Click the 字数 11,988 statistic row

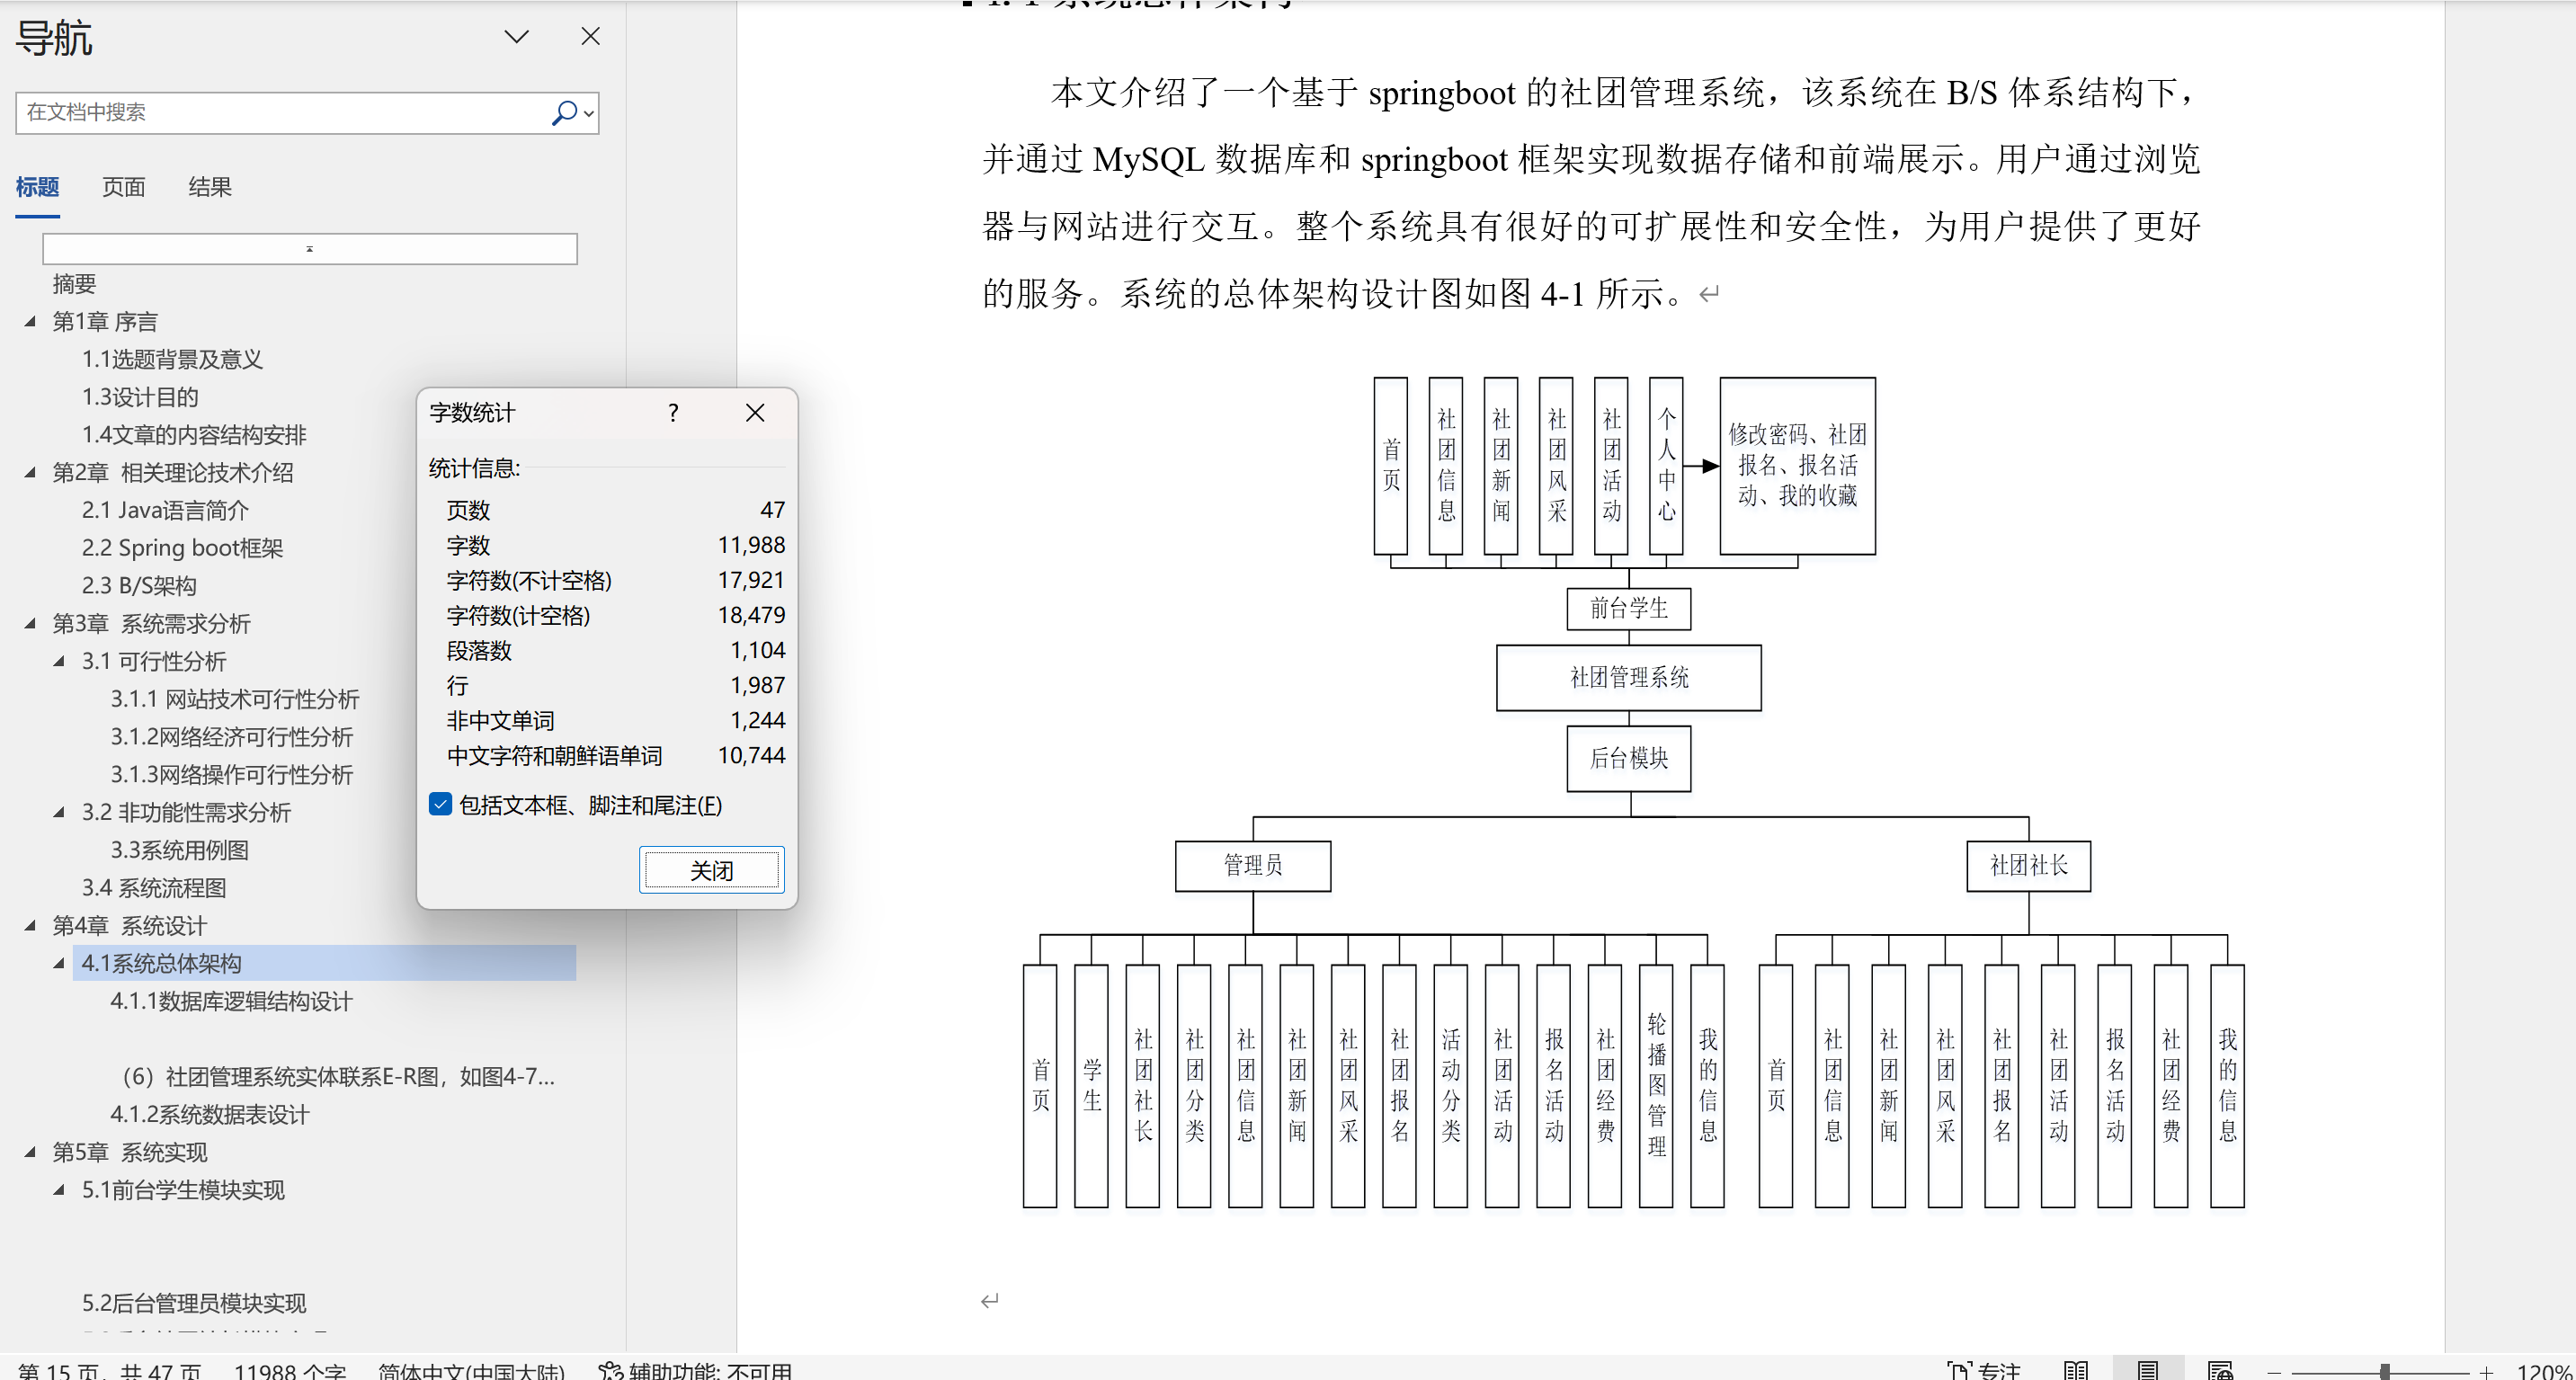pyautogui.click(x=615, y=545)
